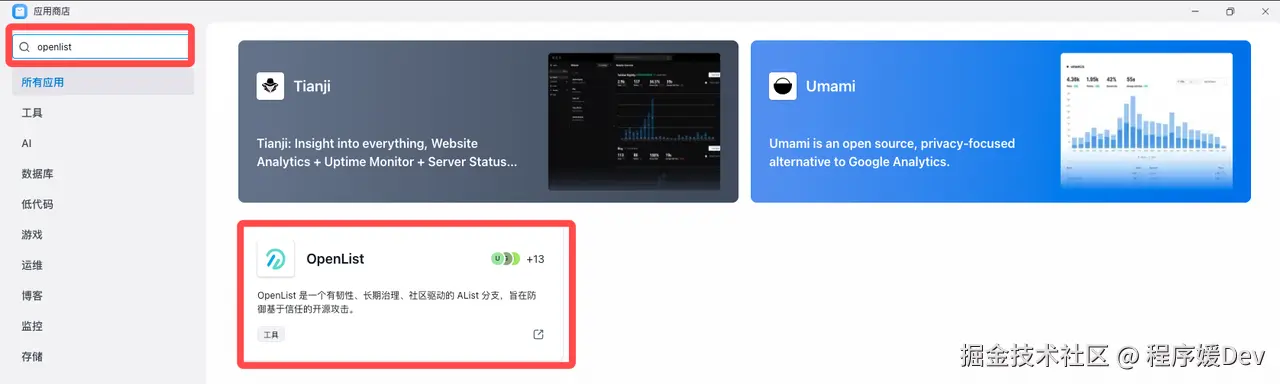The height and width of the screenshot is (384, 1280).
Task: Focus the search field containing openlist
Action: tap(102, 46)
